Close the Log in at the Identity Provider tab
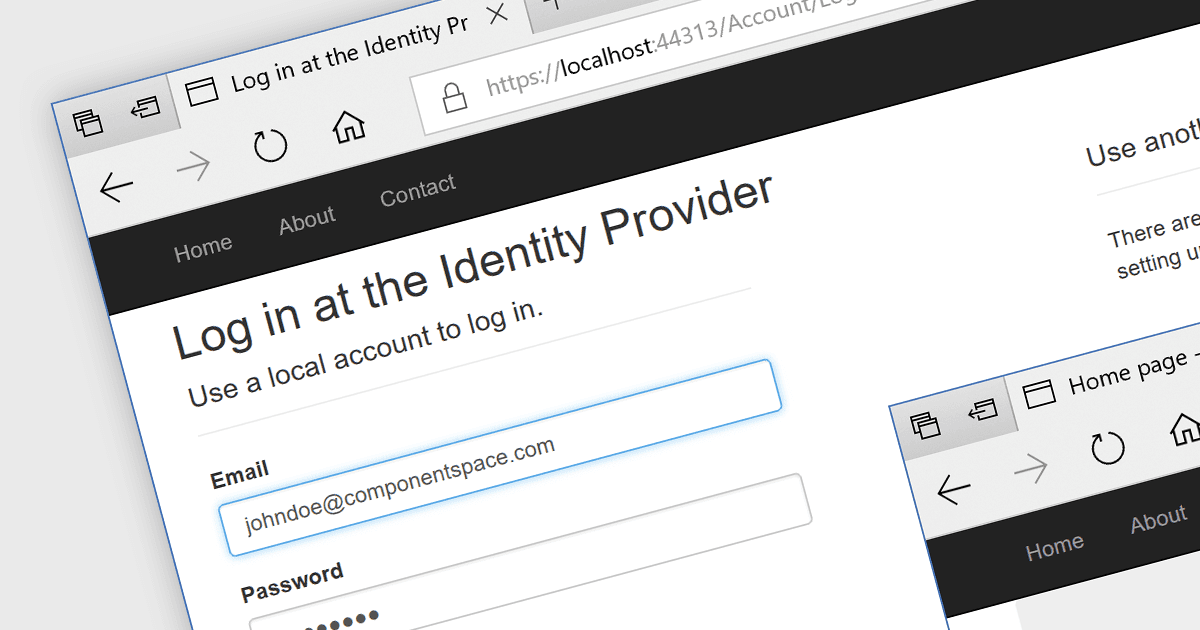This screenshot has height=630, width=1200. [x=497, y=16]
